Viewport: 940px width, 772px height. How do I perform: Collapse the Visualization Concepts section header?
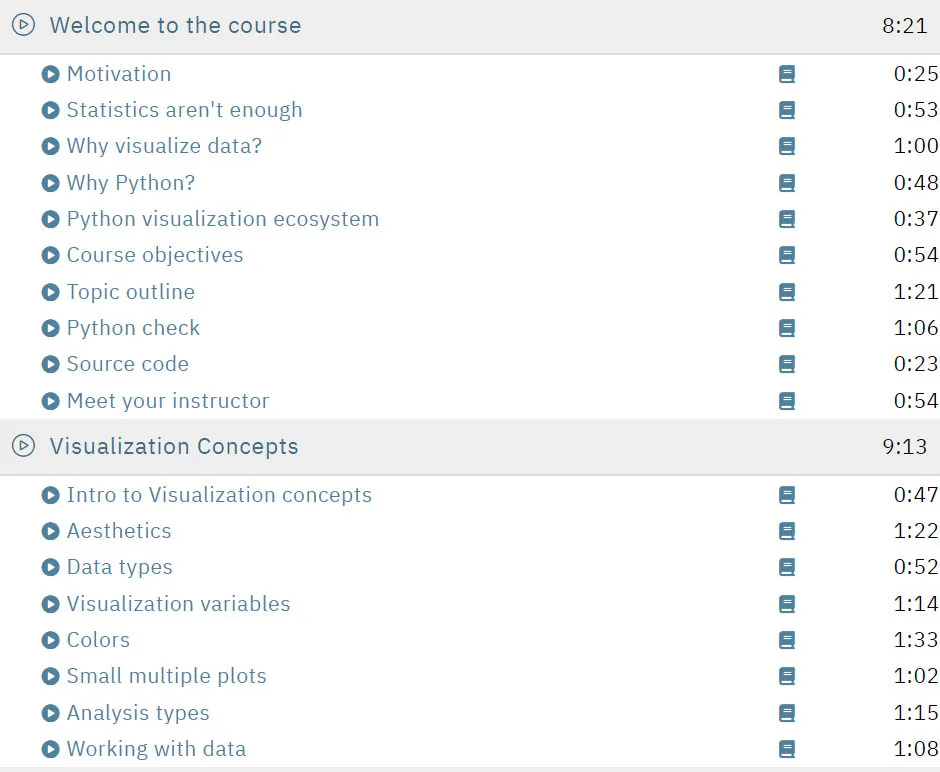click(x=470, y=447)
